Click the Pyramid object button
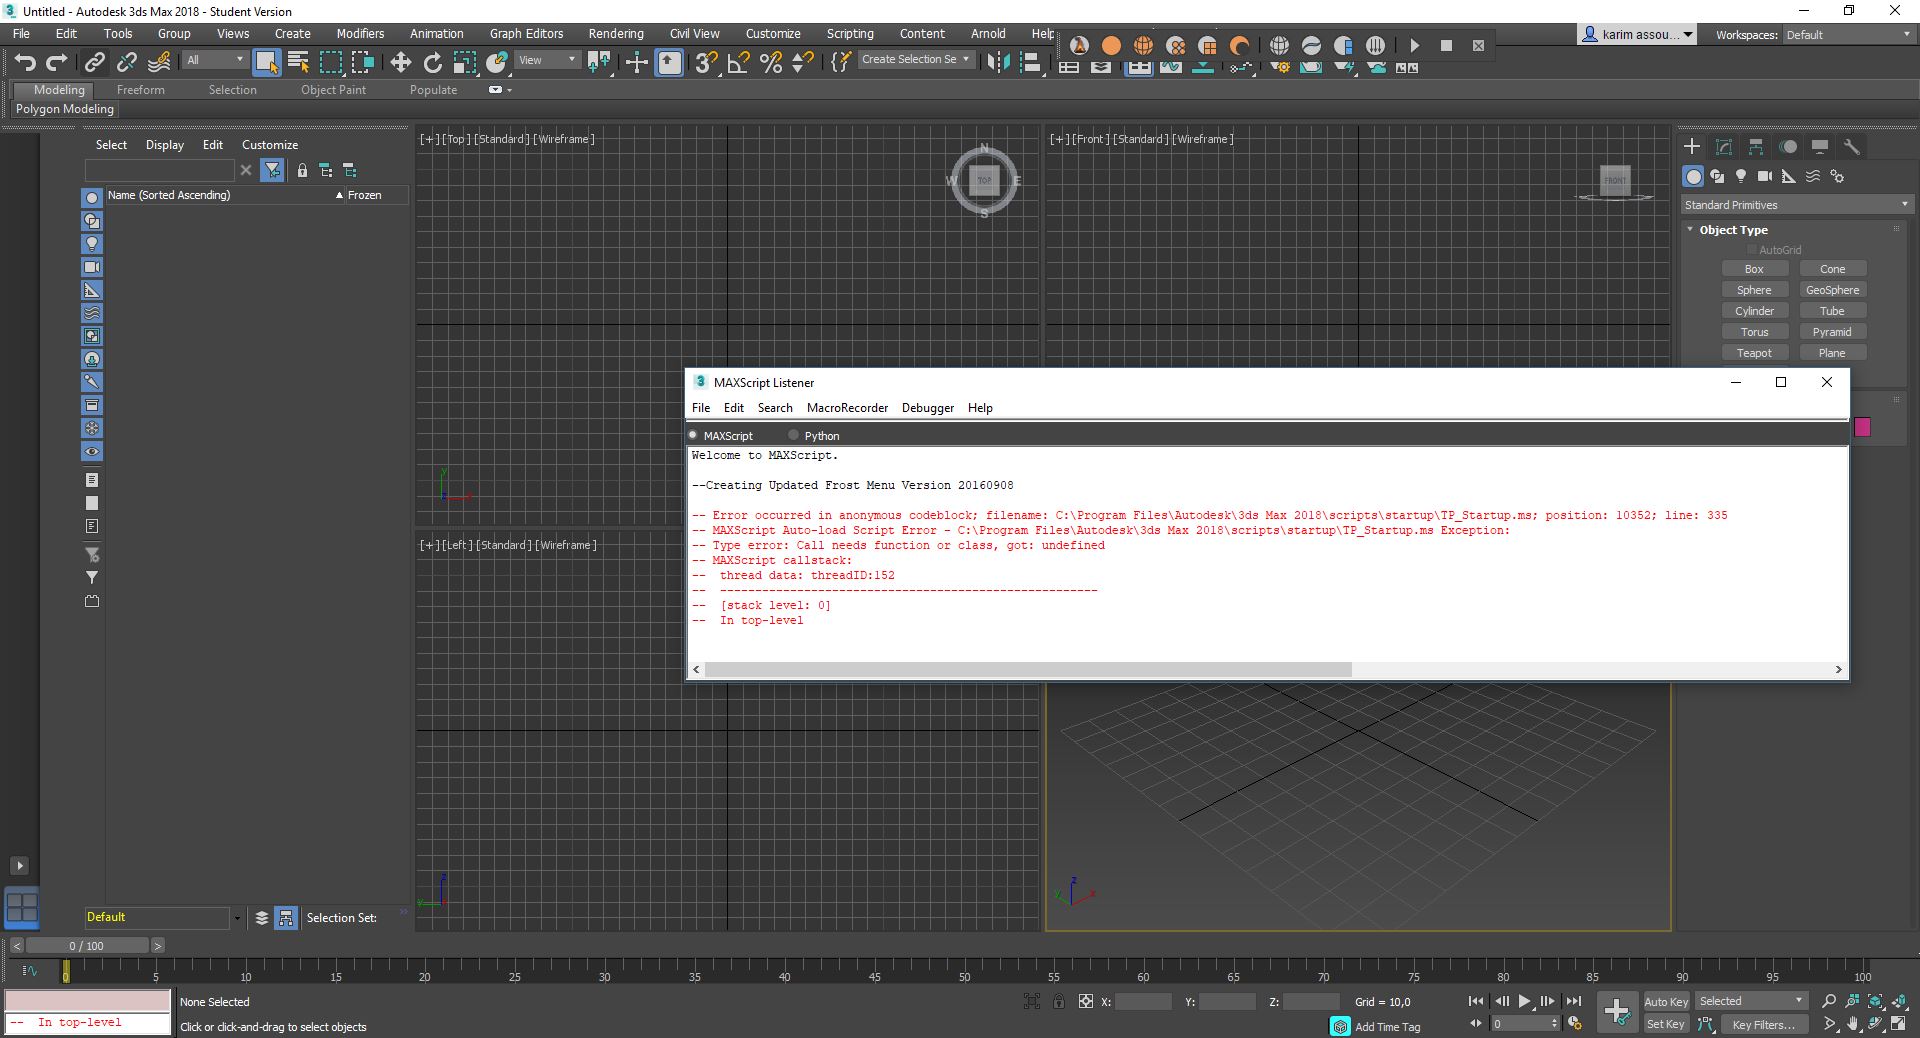 tap(1832, 332)
